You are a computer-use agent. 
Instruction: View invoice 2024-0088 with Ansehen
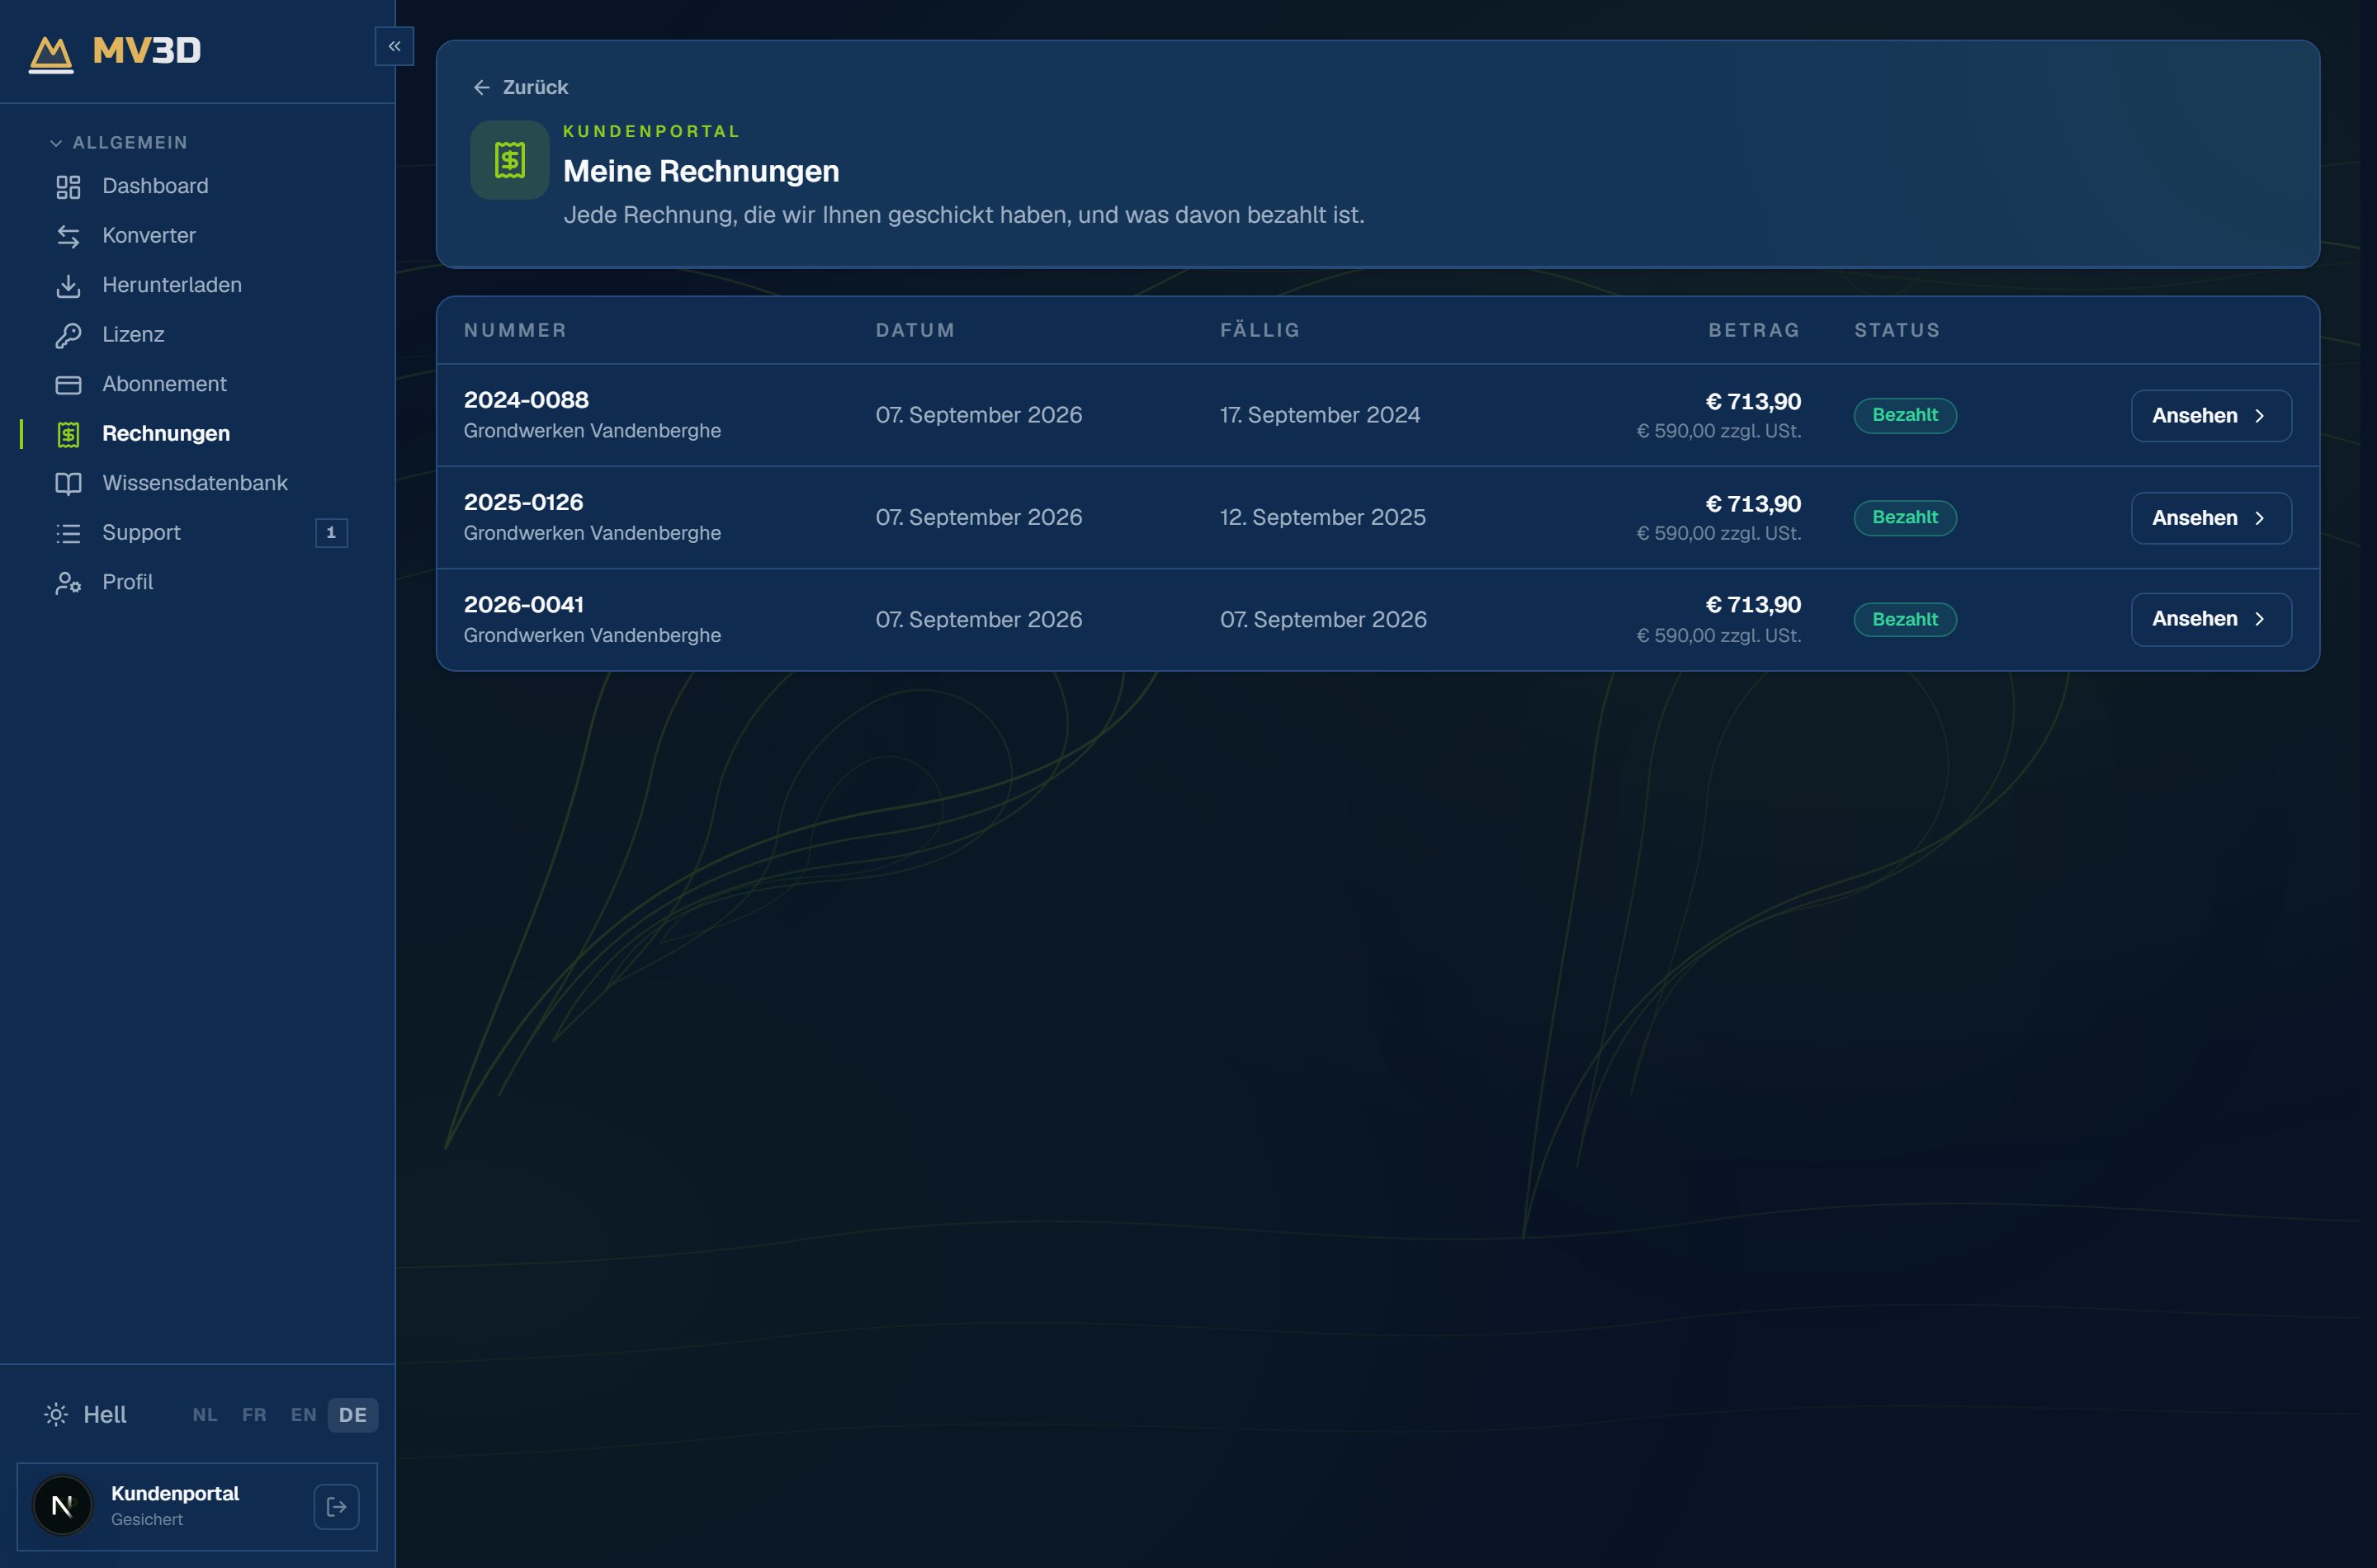point(2211,416)
